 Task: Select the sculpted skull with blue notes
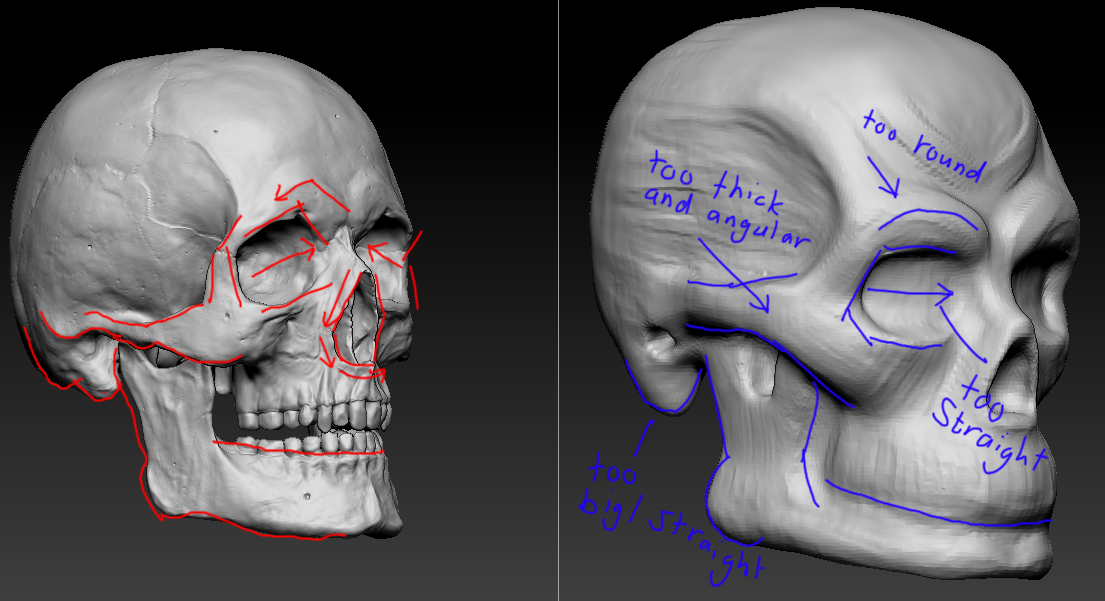[x=832, y=292]
